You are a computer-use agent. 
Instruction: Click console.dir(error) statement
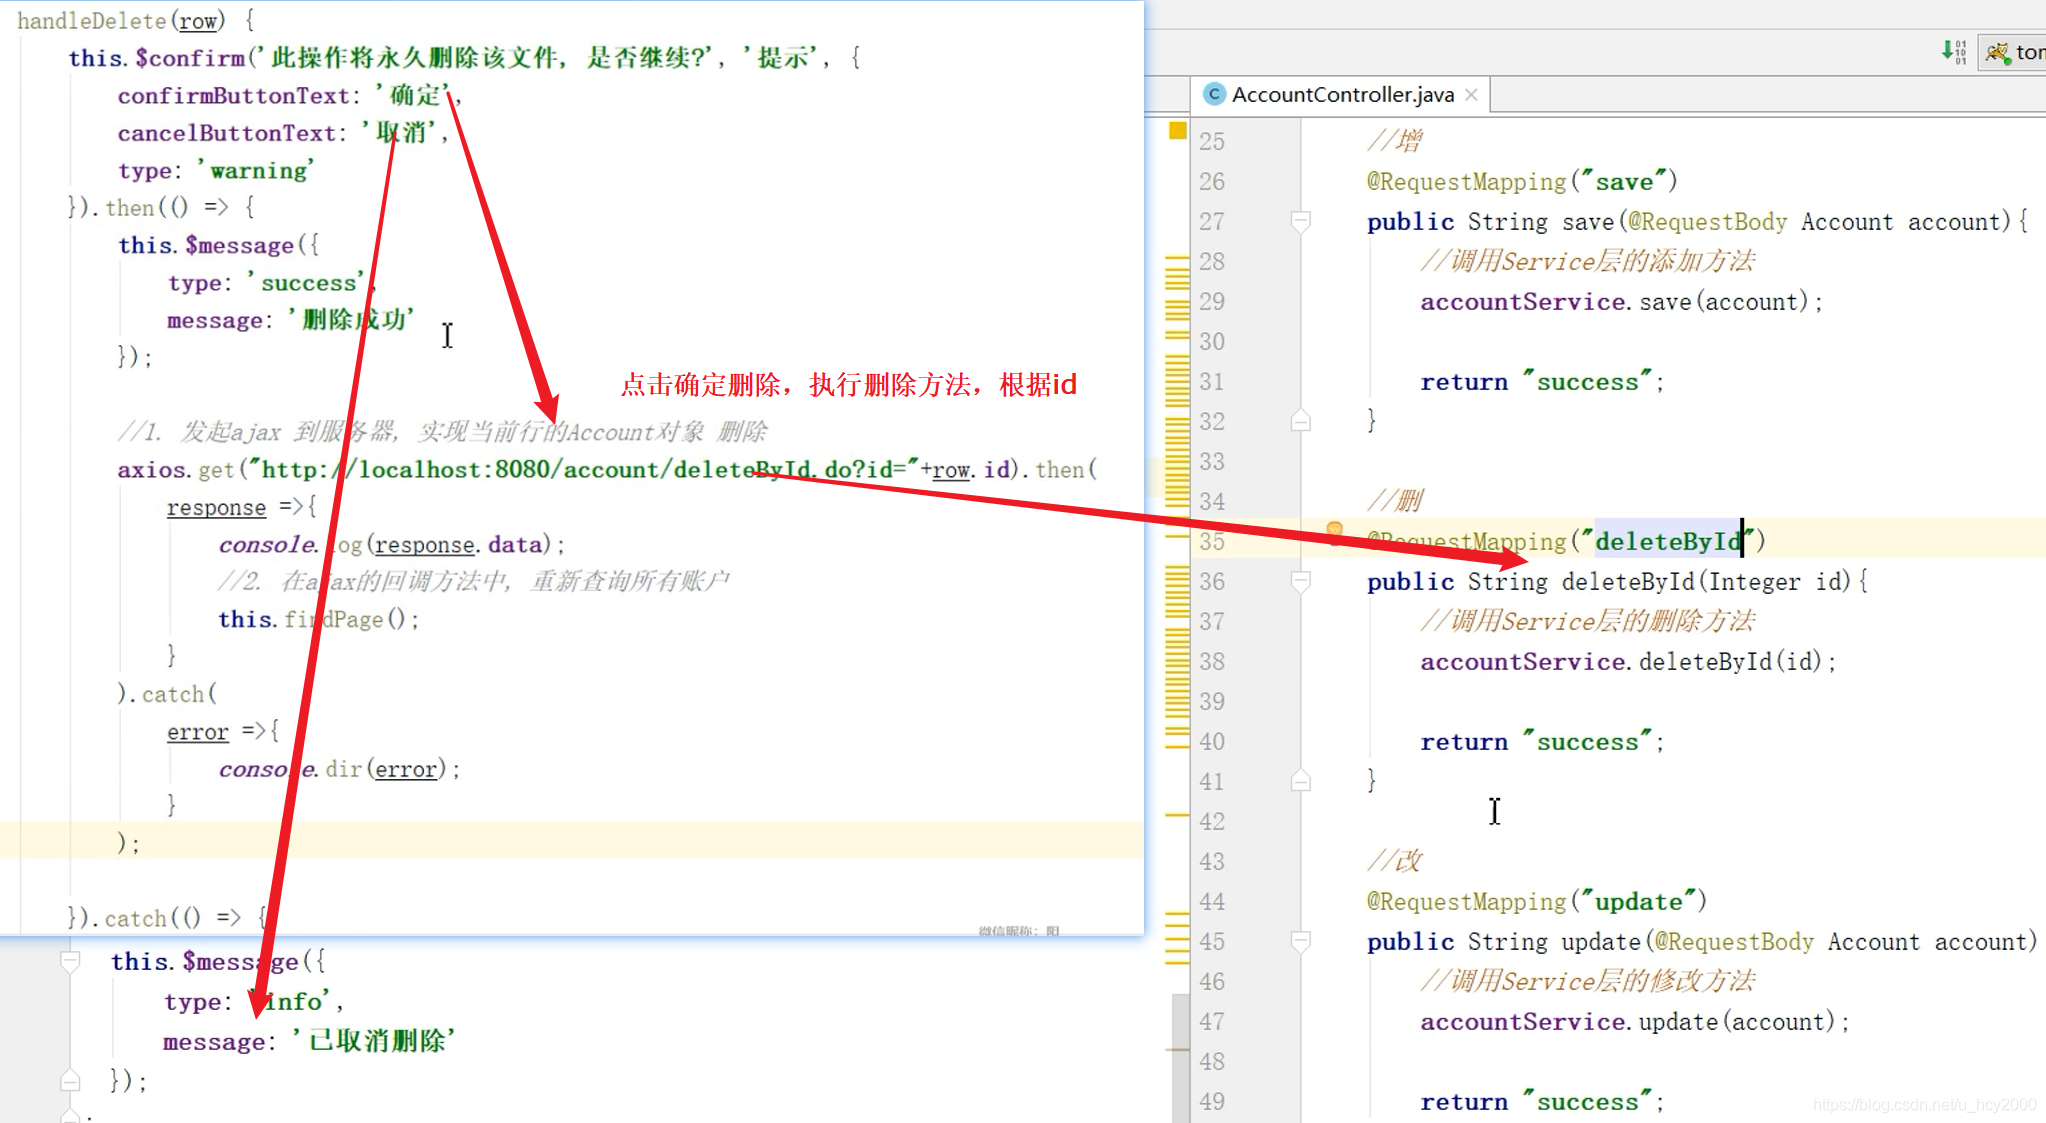339,770
